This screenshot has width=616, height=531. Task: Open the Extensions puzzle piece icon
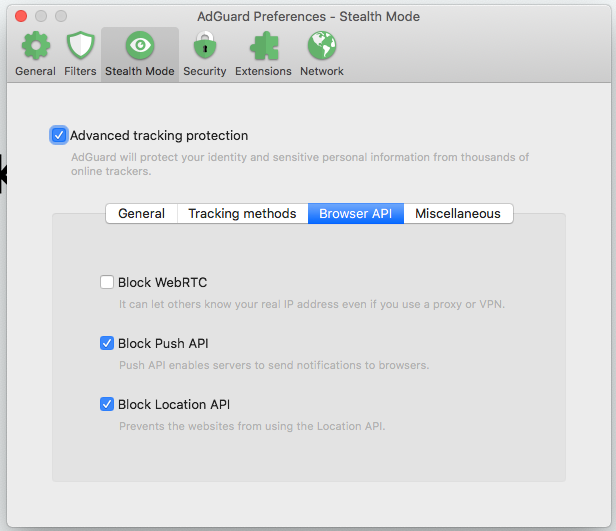pyautogui.click(x=264, y=46)
